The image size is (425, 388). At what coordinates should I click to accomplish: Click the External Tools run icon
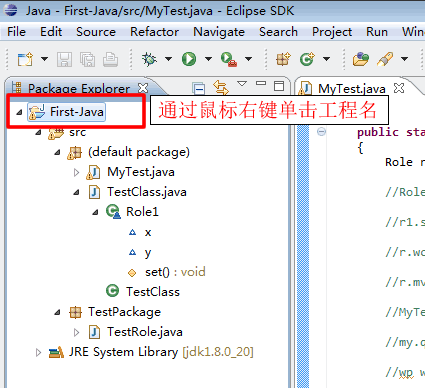[x=229, y=59]
